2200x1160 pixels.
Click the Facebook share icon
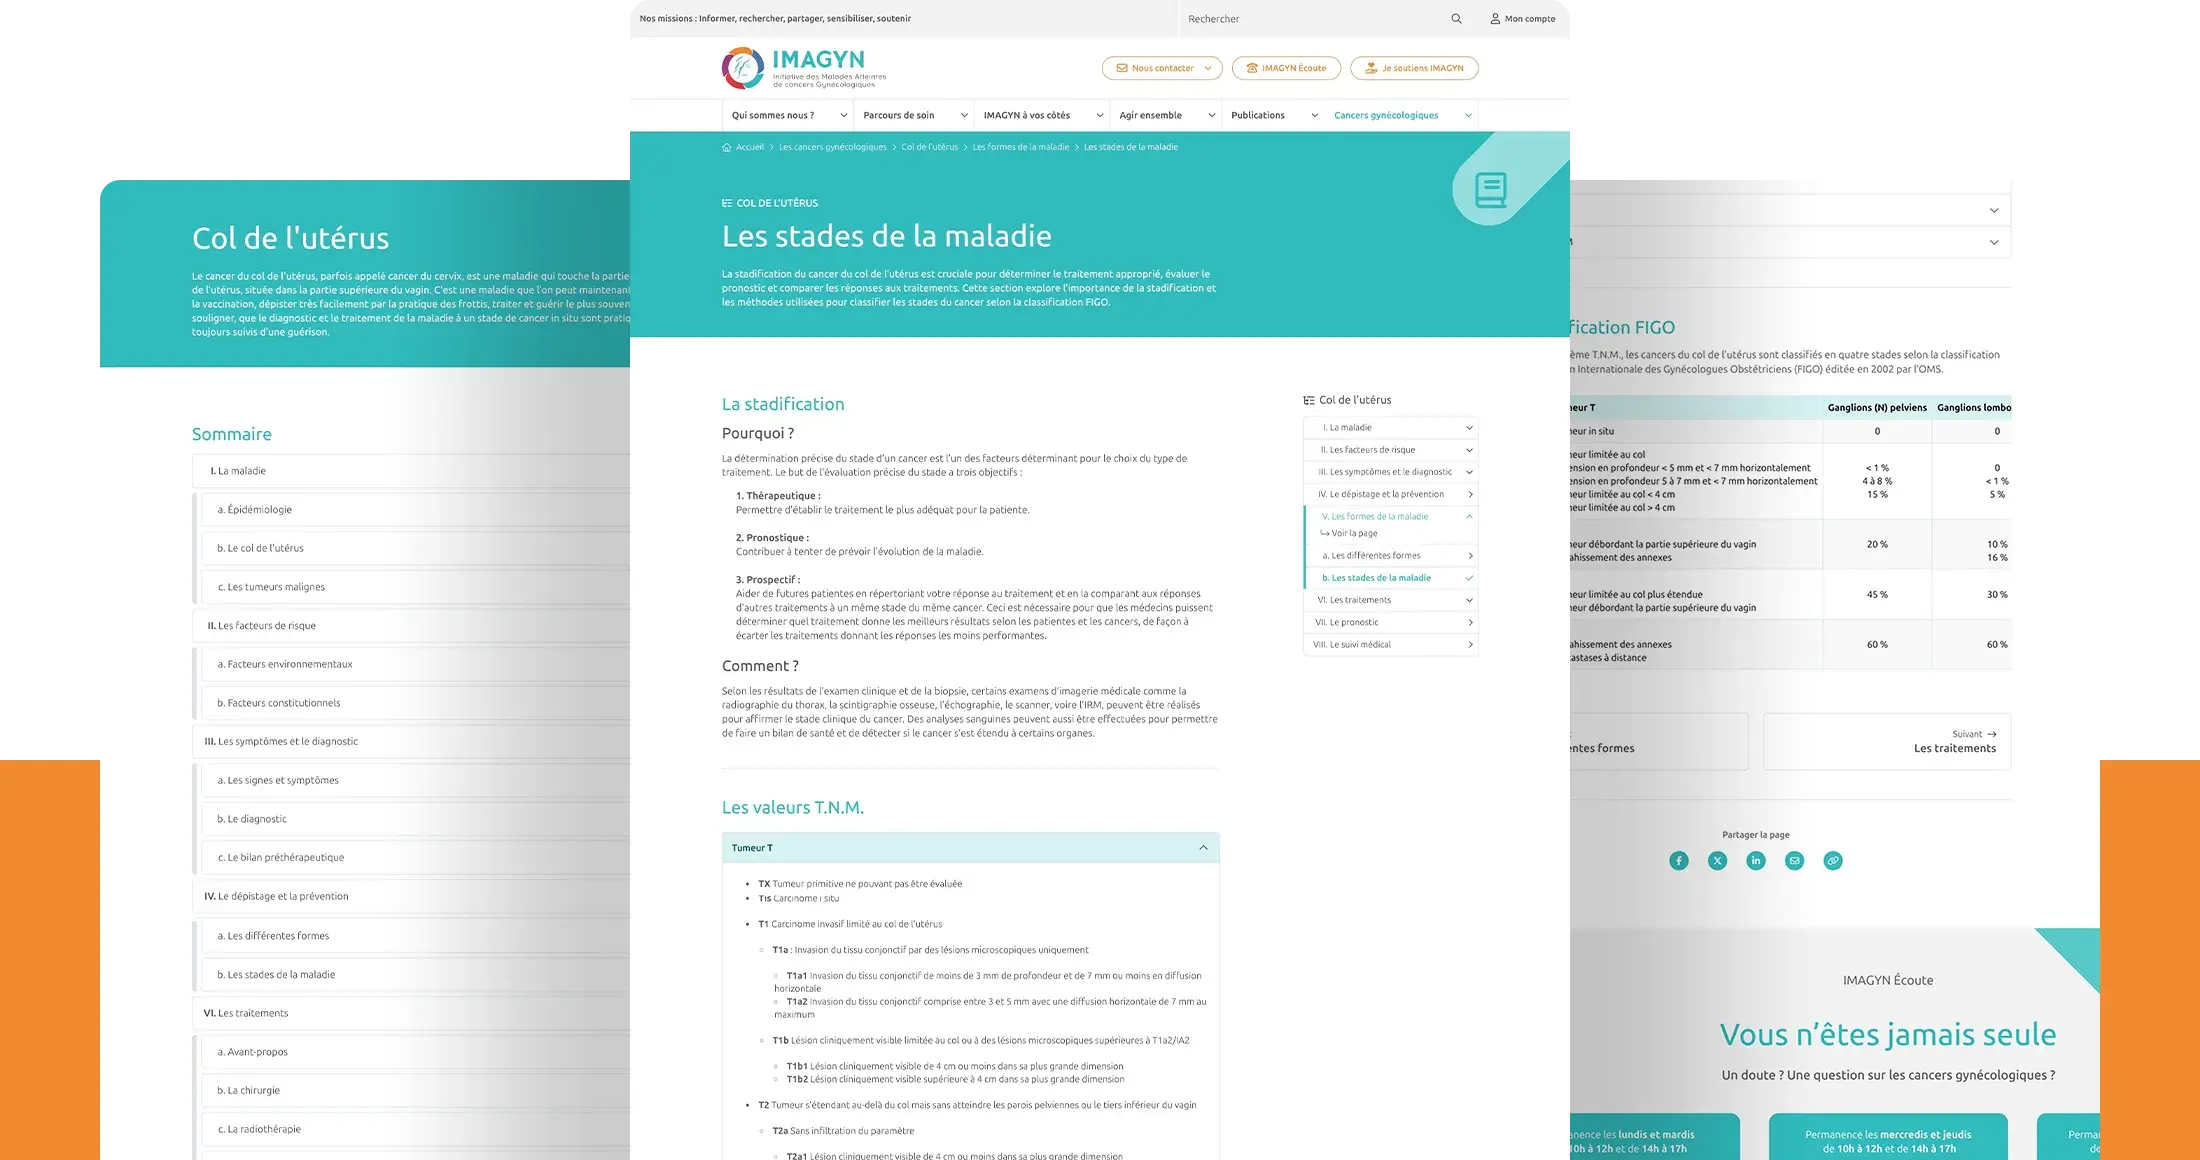point(1678,859)
